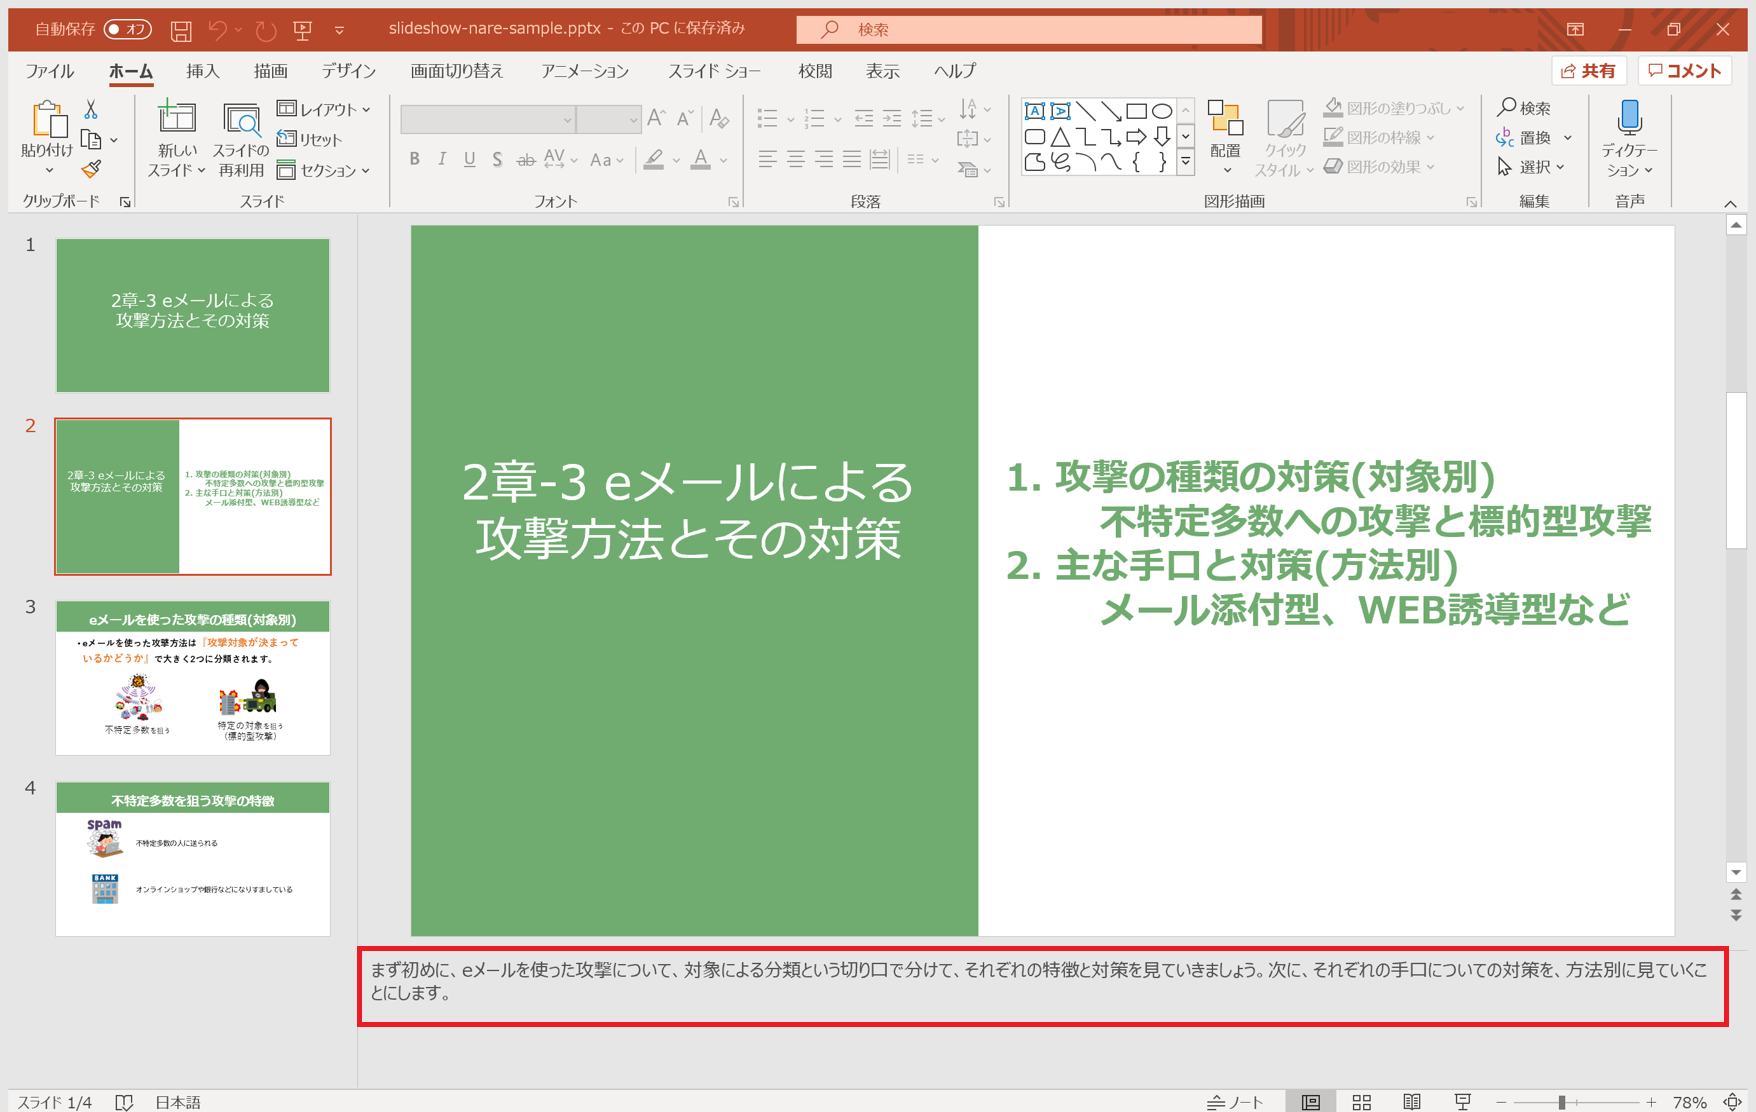This screenshot has width=1756, height=1112.
Task: Open the Insert ribbon tab
Action: (x=202, y=71)
